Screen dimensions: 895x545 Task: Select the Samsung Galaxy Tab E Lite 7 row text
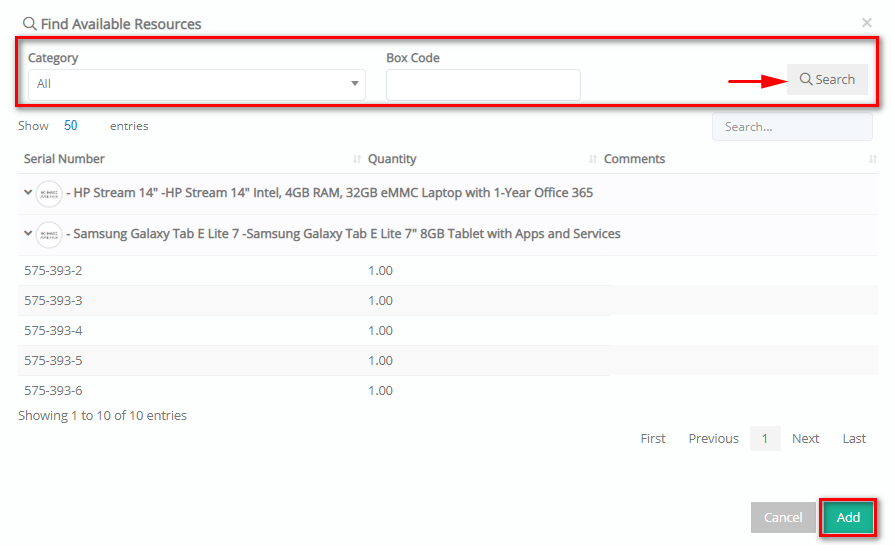(343, 234)
